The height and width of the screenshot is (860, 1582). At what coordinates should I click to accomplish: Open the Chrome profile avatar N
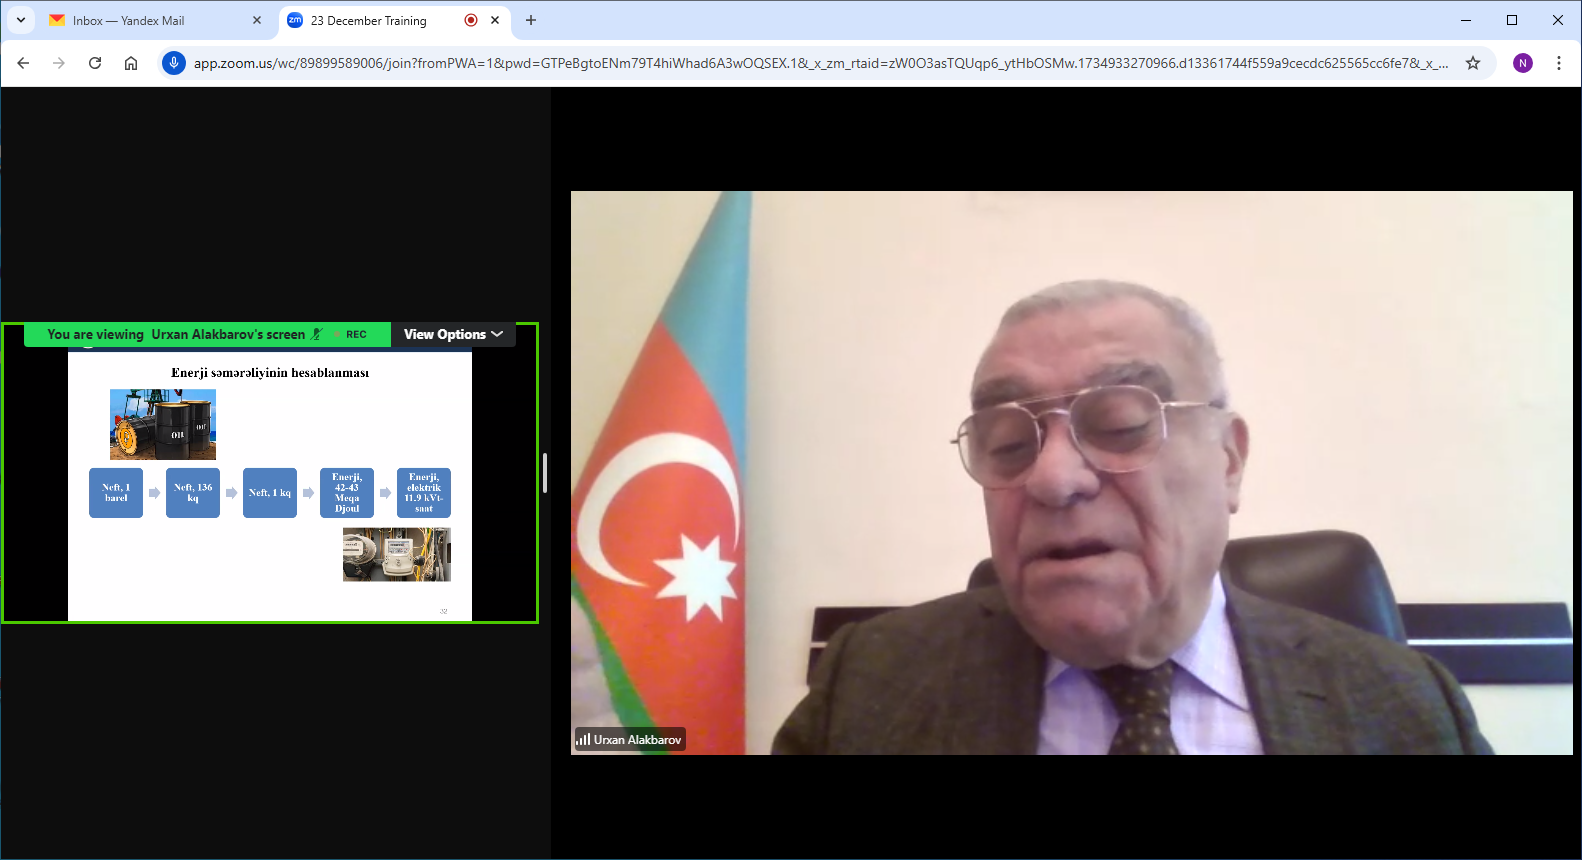point(1523,63)
